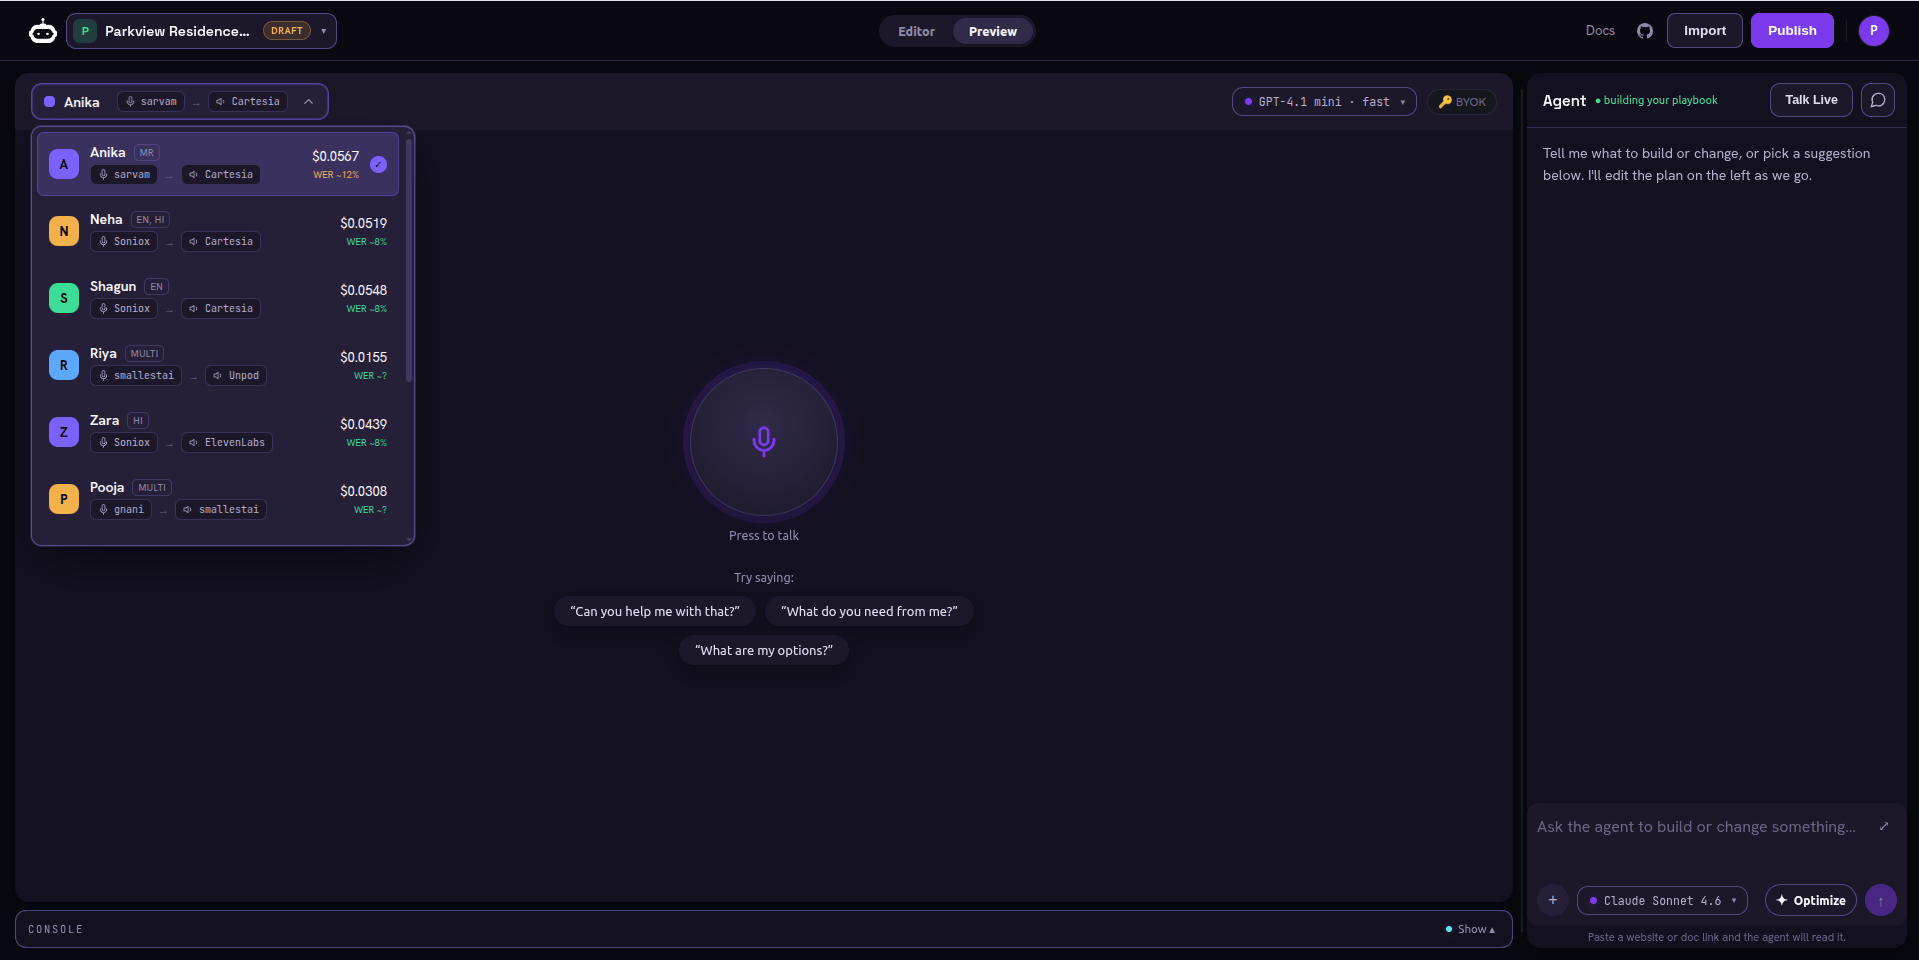Viewport: 1919px width, 960px height.
Task: Click the Import button
Action: pos(1705,31)
